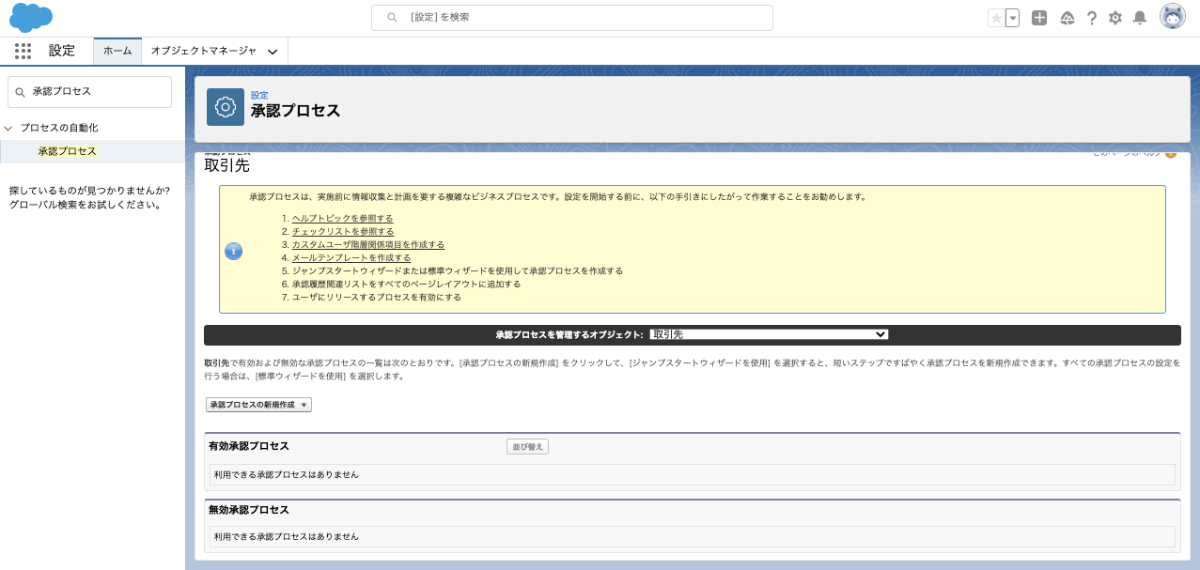Switch to the ホーム tab

(x=117, y=51)
